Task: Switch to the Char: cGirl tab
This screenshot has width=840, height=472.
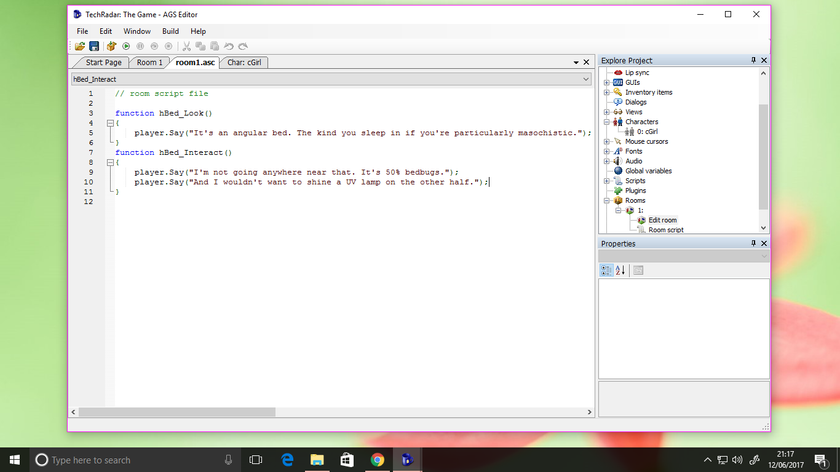Action: pyautogui.click(x=246, y=62)
